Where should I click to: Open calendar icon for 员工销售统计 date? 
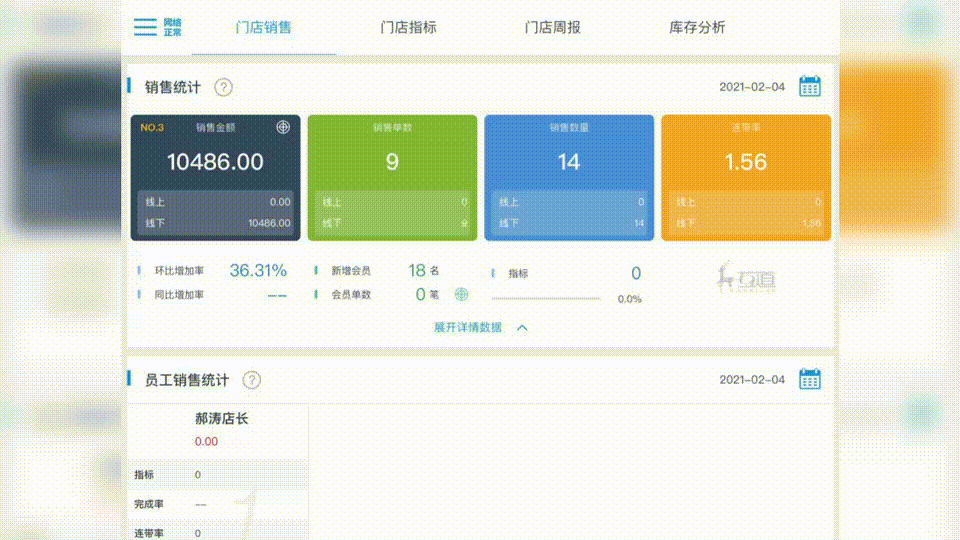(x=809, y=379)
